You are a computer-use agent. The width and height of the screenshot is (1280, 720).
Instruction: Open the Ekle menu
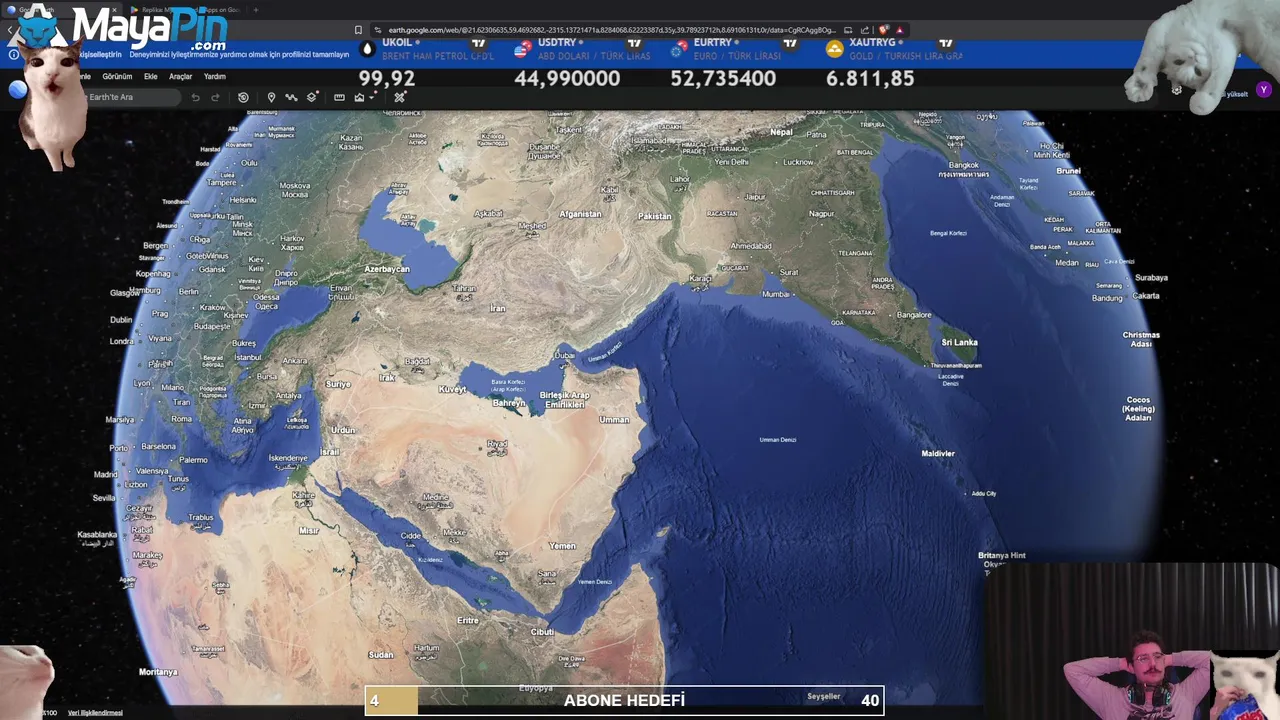point(151,77)
